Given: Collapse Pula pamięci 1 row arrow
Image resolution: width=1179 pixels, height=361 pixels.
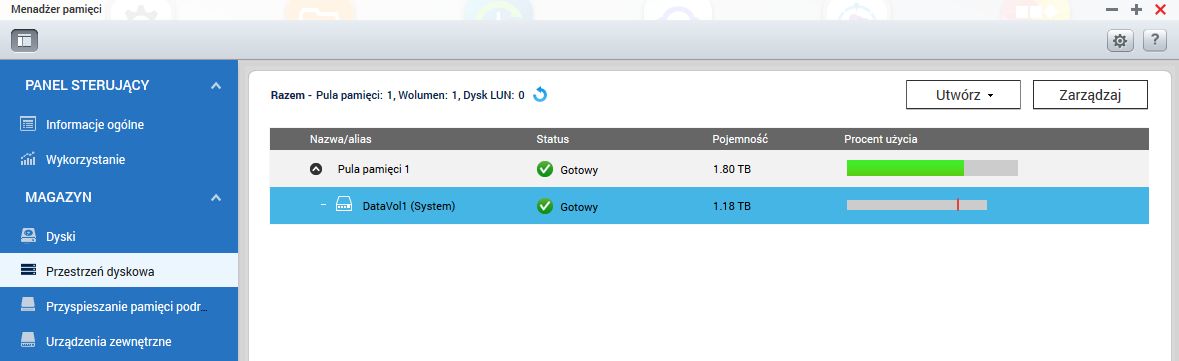Looking at the screenshot, I should tap(316, 169).
